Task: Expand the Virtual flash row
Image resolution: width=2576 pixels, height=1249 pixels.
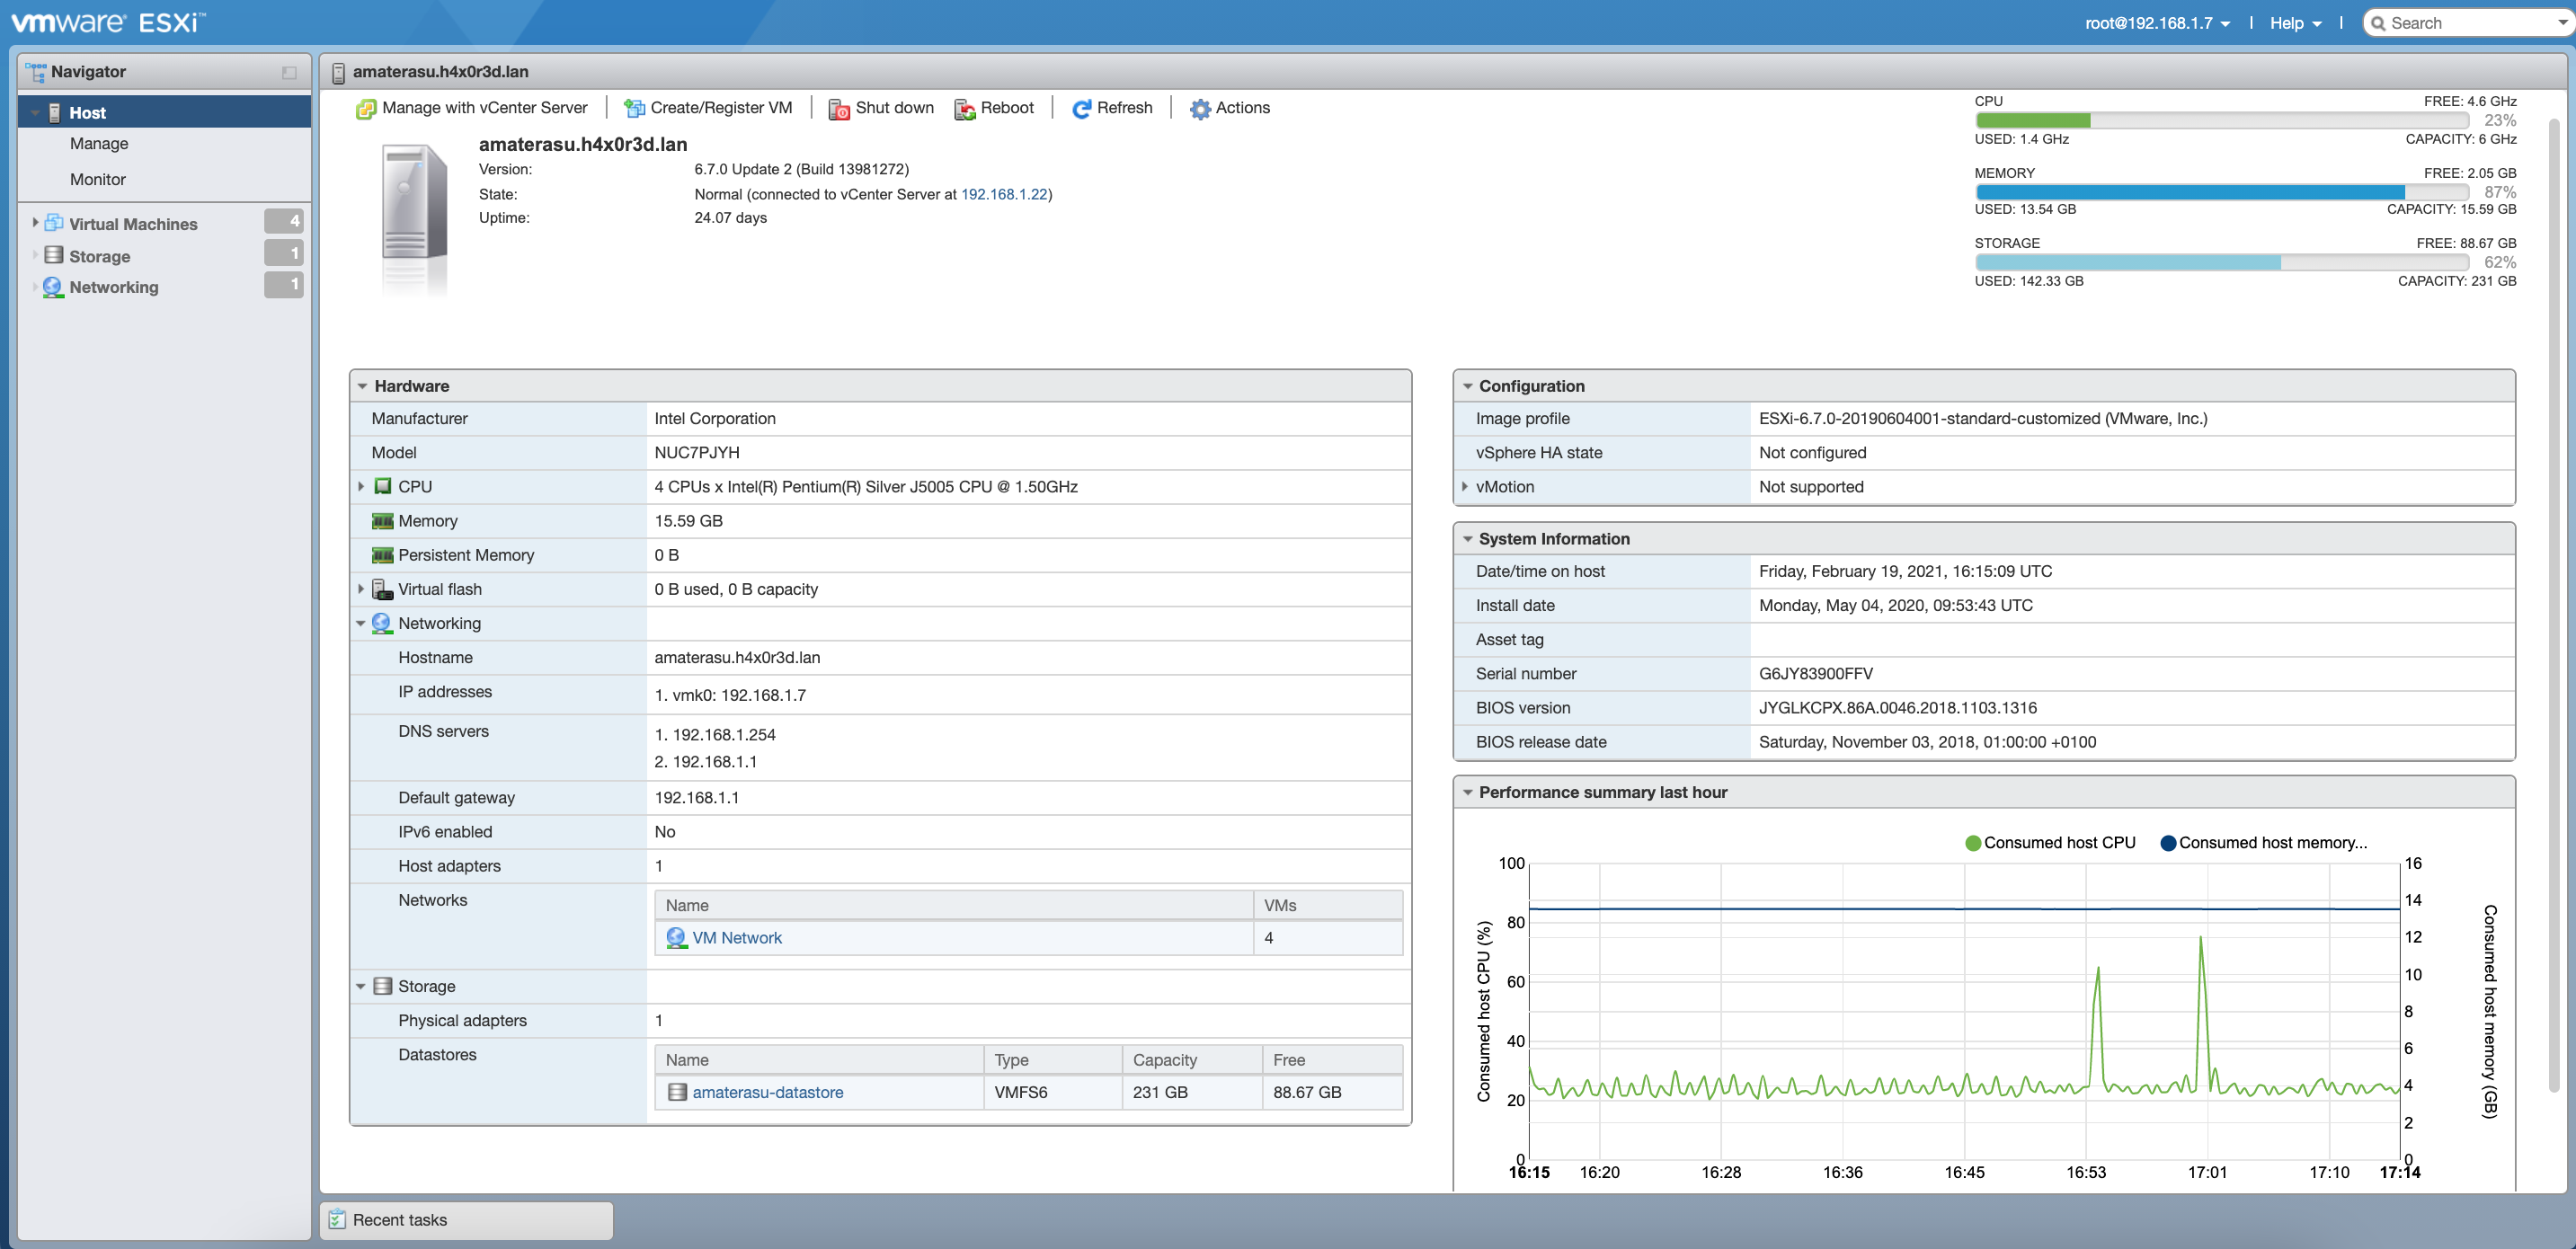Action: 361,589
